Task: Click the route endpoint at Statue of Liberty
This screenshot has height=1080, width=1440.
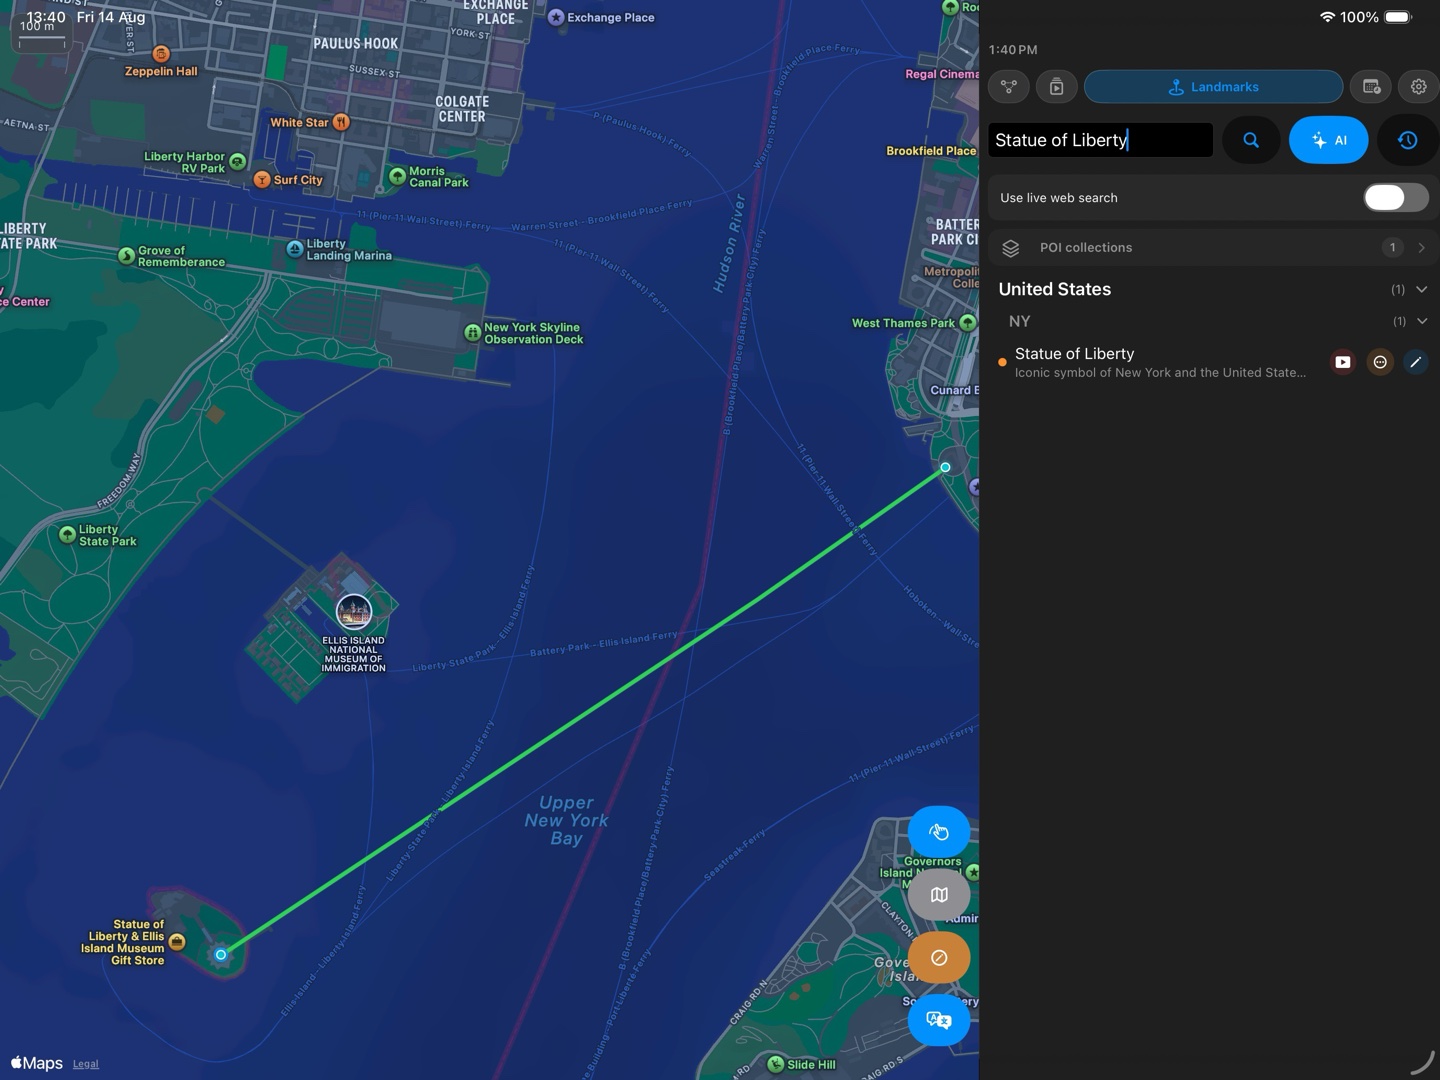Action: click(221, 955)
